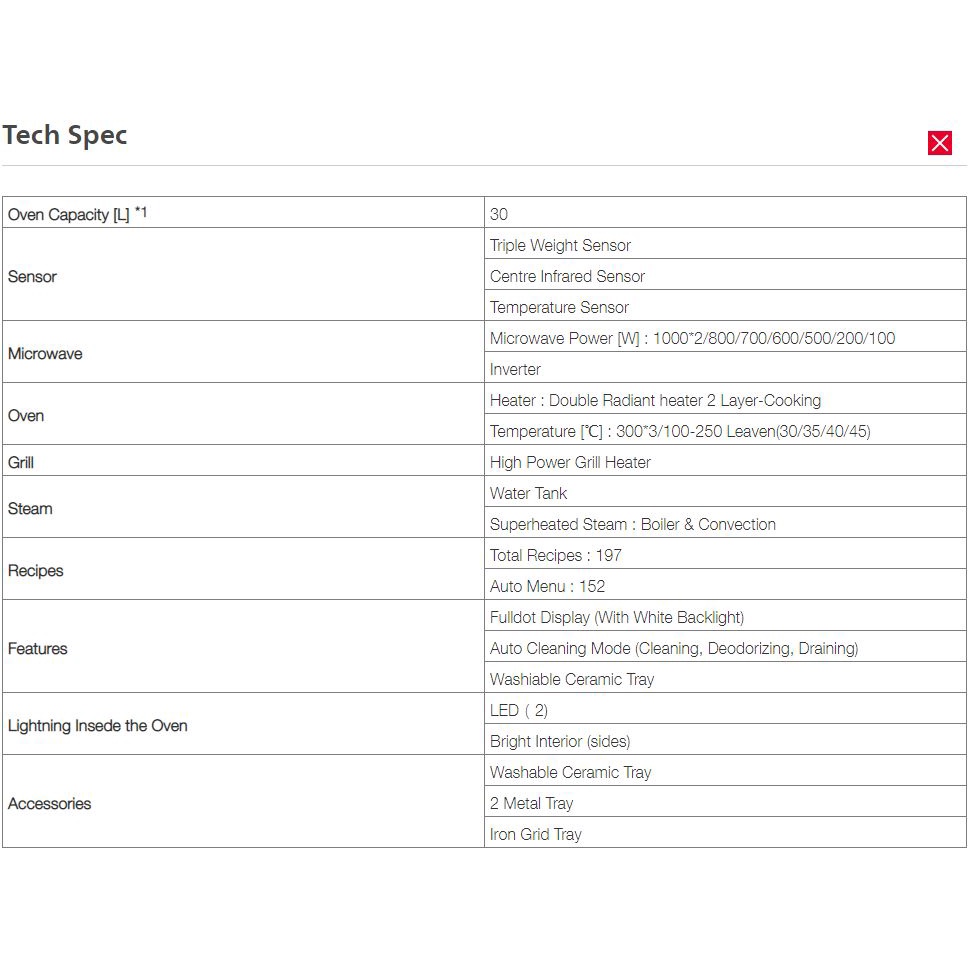The height and width of the screenshot is (969, 969).
Task: Select the Fulldot Display feature cell
Action: 617,617
